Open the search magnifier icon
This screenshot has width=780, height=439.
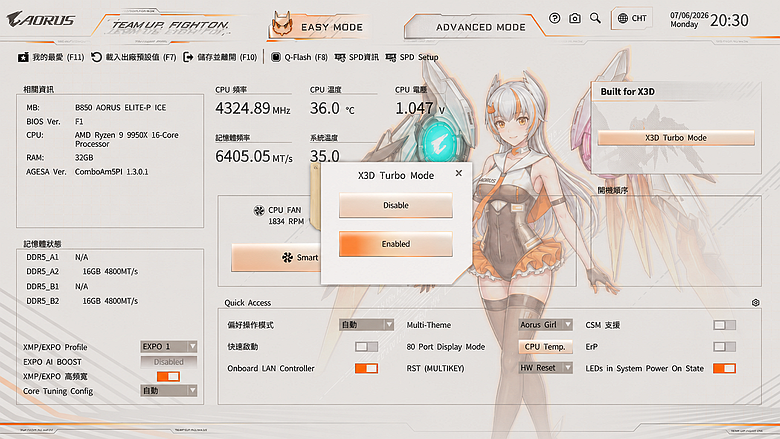tap(595, 18)
